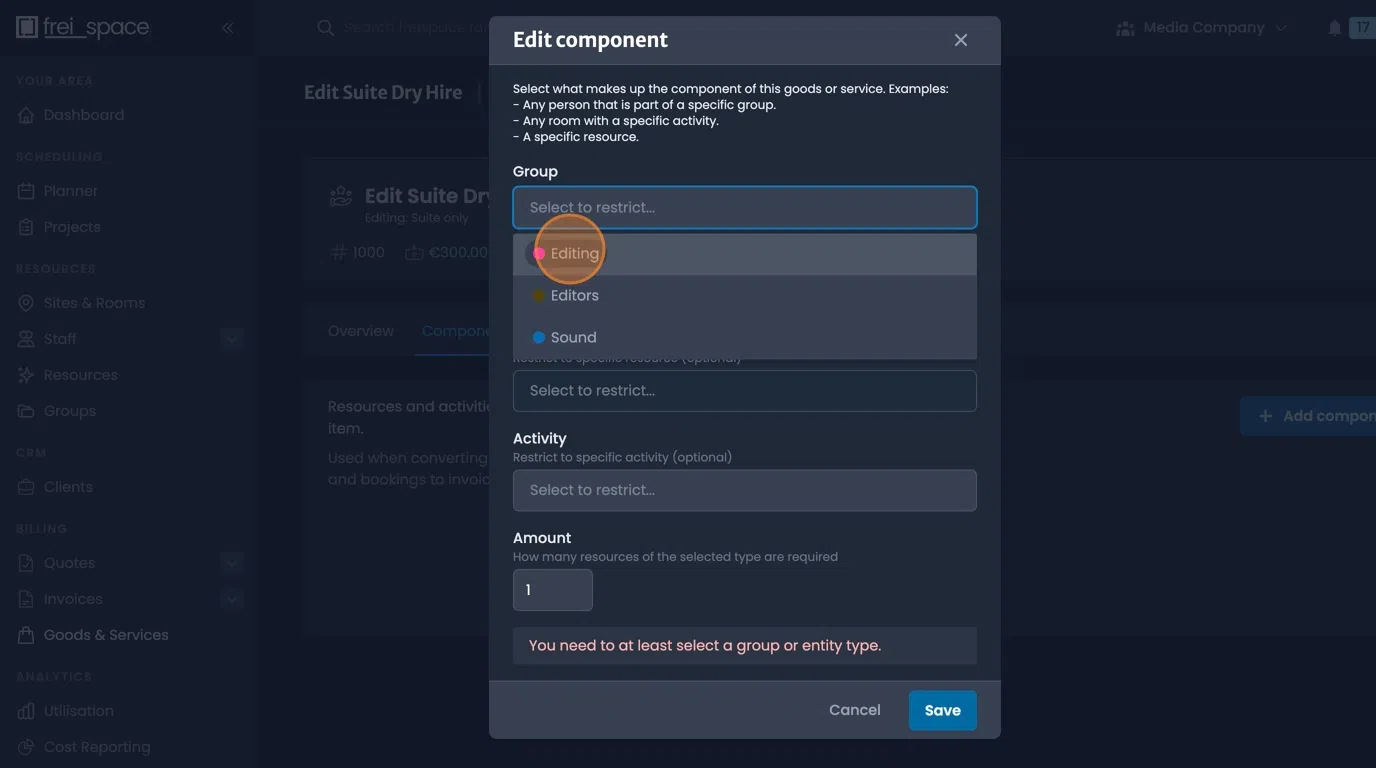The height and width of the screenshot is (768, 1376).
Task: Open the Clients CRM page
Action: pyautogui.click(x=66, y=486)
